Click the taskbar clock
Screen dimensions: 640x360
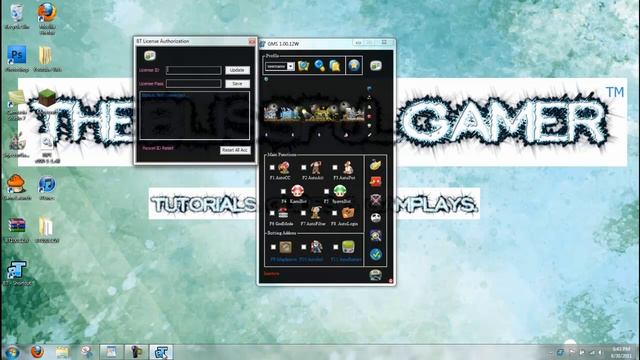point(621,352)
